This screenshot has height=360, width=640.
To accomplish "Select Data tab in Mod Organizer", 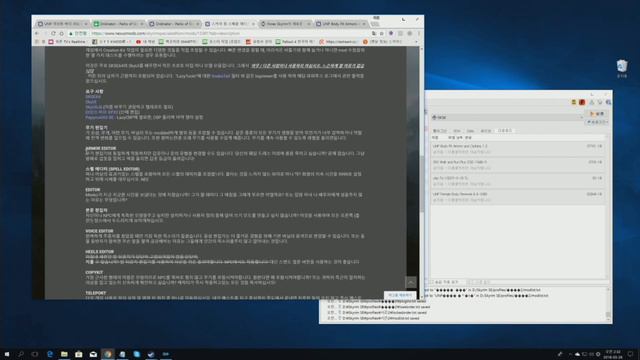I will coord(470,131).
